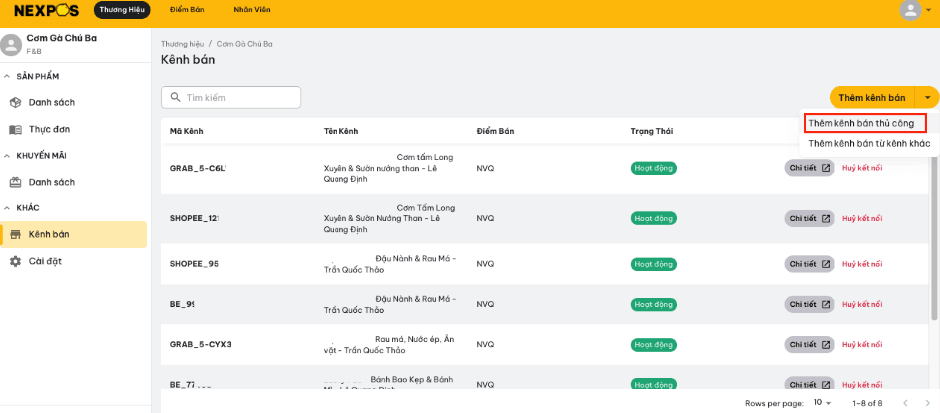Click the Điểm Bán column header
The image size is (940, 413).
(x=495, y=131)
